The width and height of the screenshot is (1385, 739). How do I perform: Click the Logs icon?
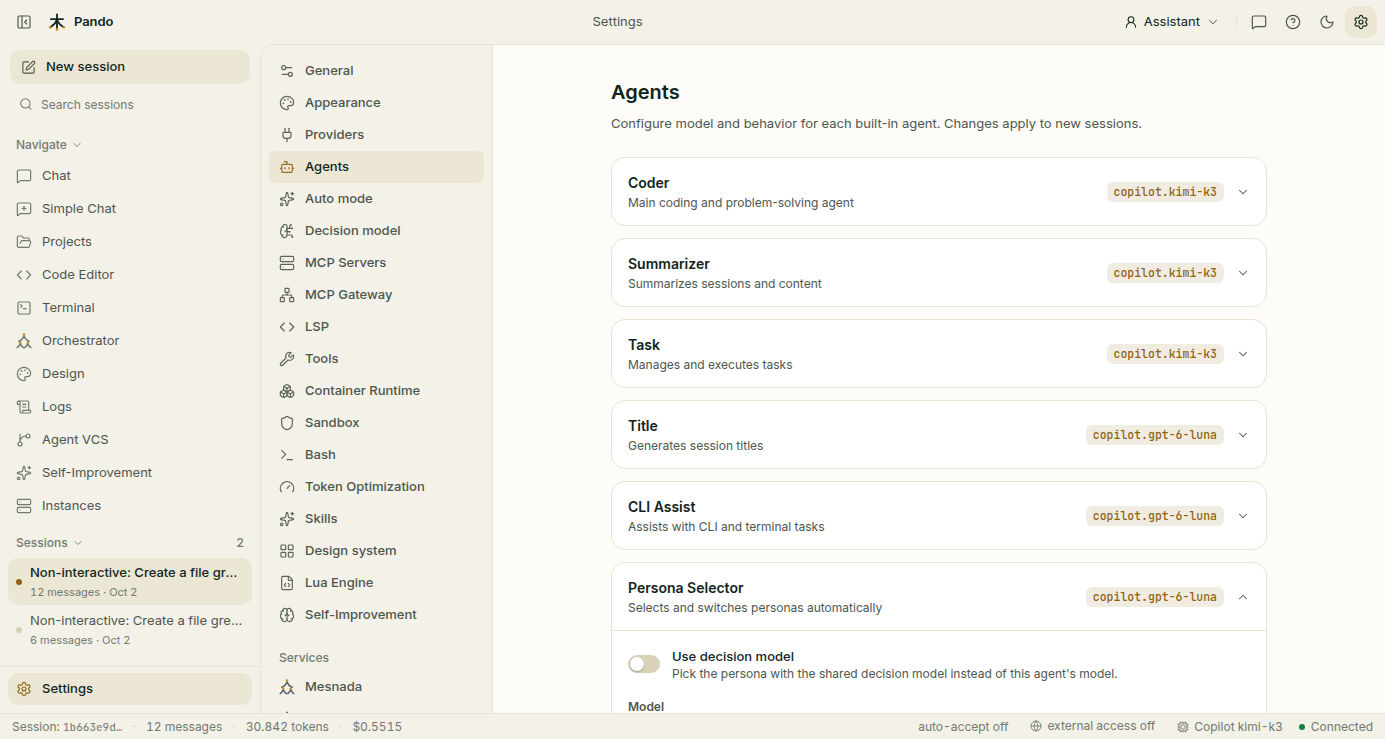point(24,407)
